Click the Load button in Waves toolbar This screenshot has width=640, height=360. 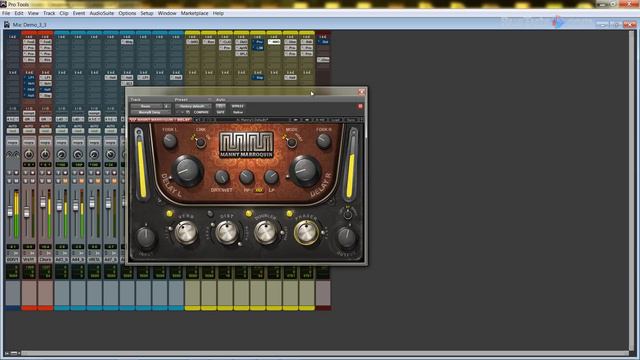tap(335, 120)
